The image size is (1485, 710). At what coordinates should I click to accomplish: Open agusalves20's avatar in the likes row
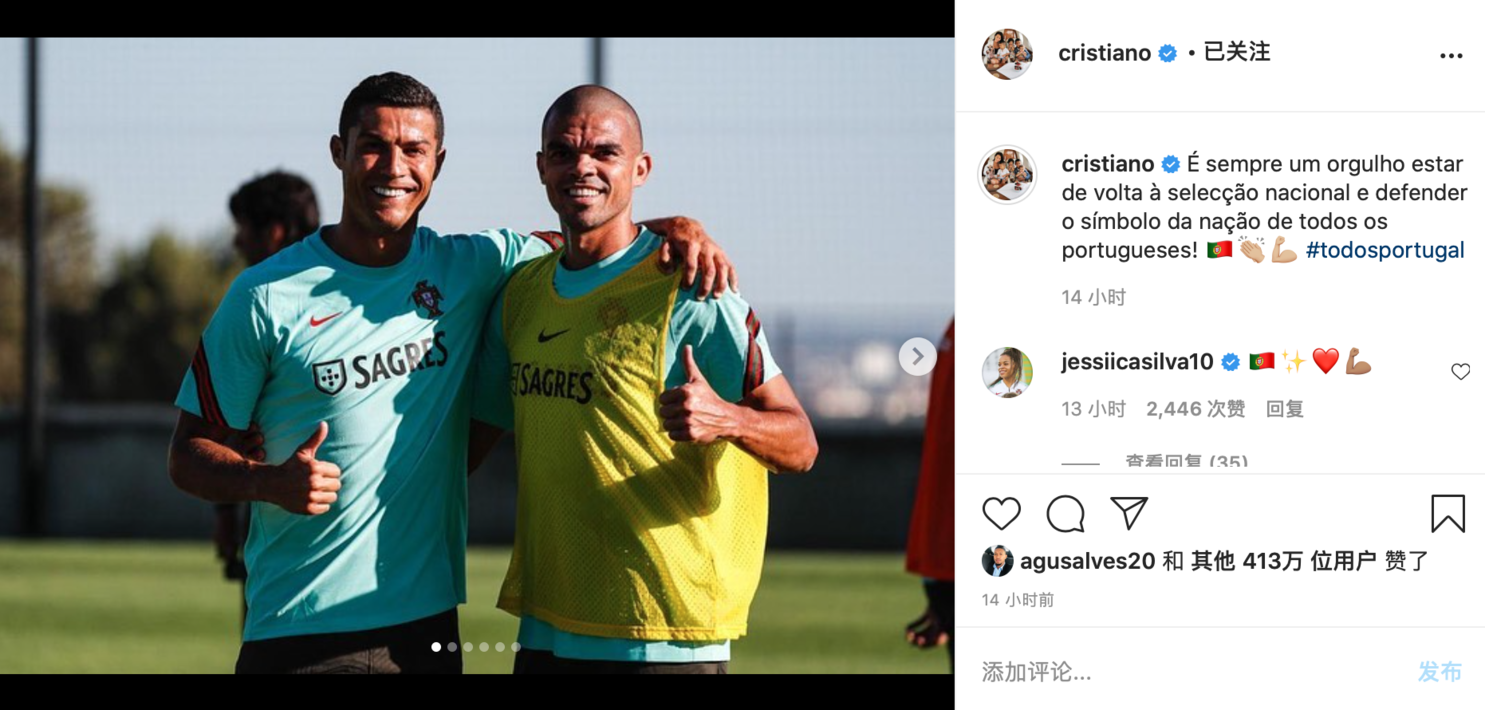pos(997,561)
